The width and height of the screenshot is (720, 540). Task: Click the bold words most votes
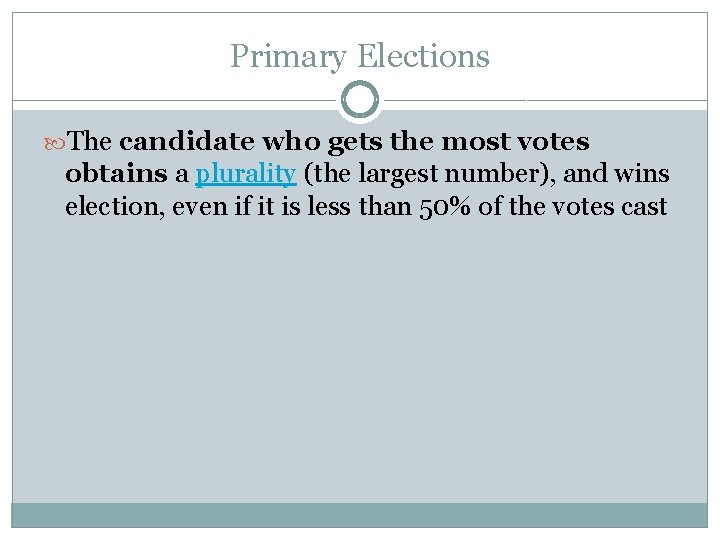point(515,141)
